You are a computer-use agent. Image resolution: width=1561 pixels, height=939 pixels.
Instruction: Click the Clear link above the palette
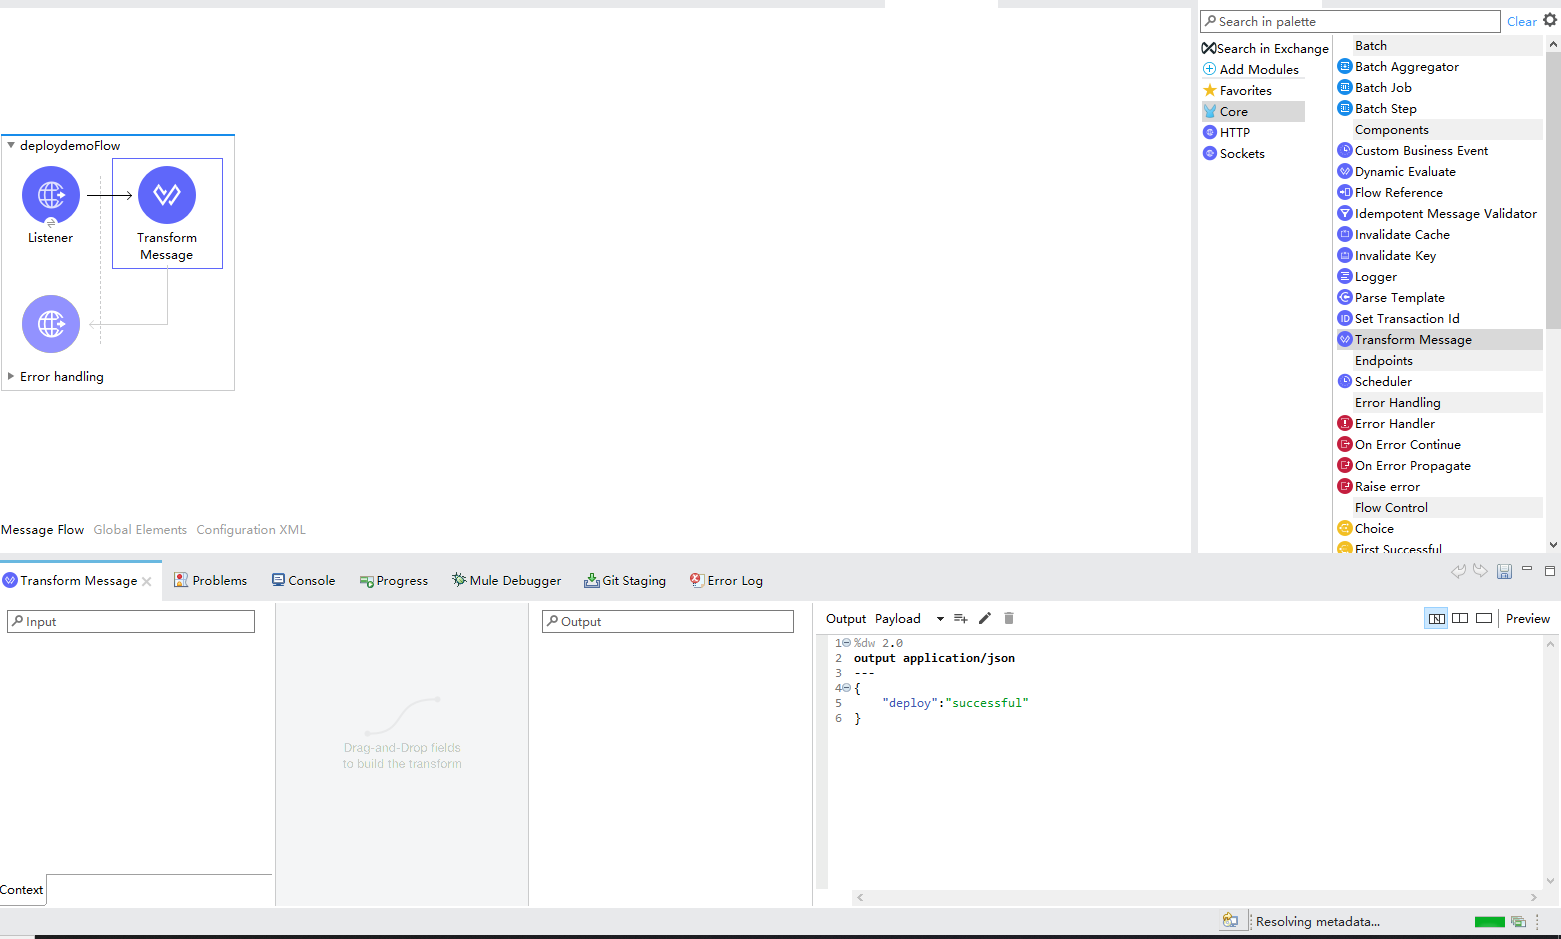pyautogui.click(x=1521, y=20)
